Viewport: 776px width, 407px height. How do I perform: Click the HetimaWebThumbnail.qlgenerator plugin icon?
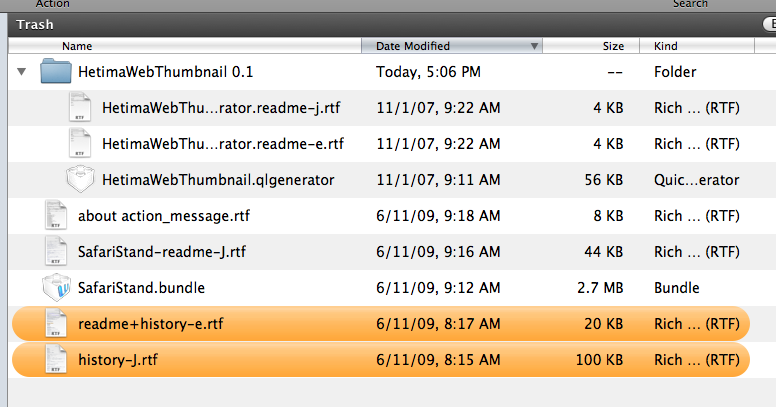[80, 179]
